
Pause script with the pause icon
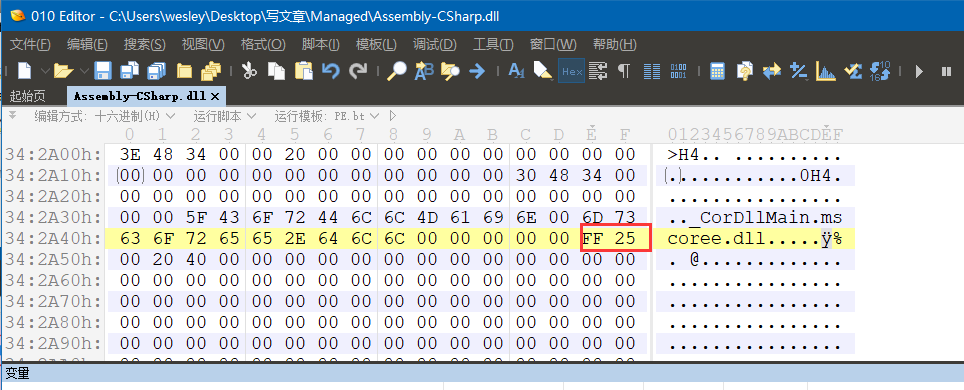(x=946, y=71)
